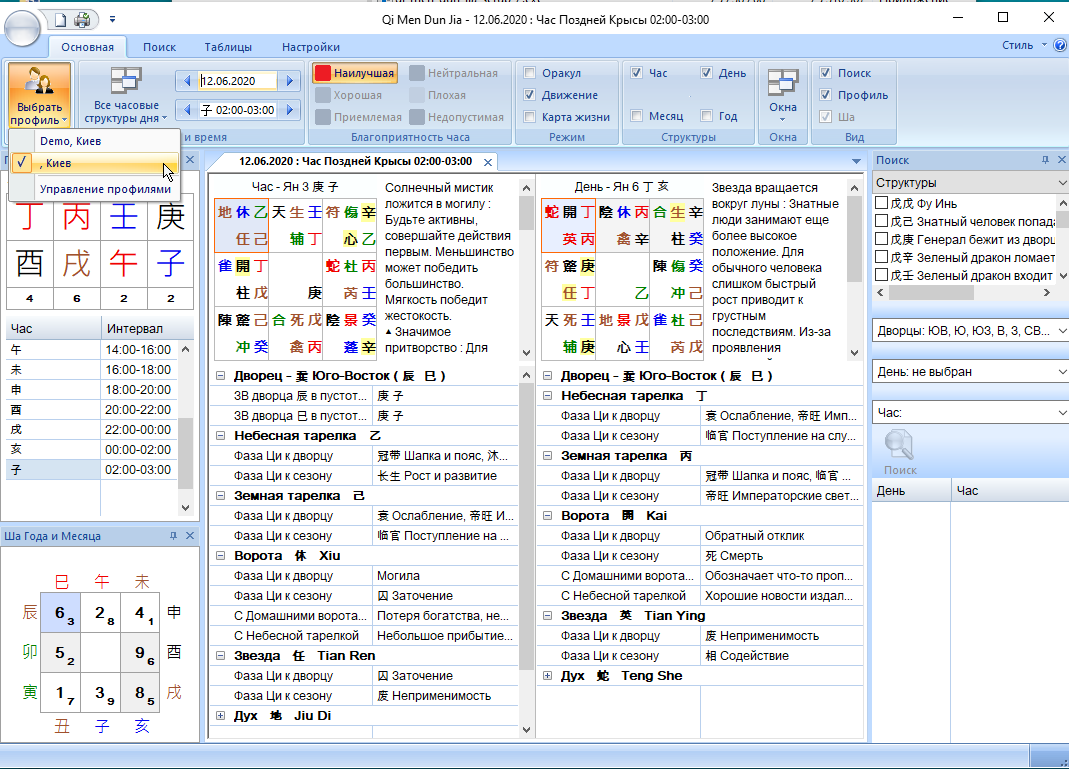Open the quick access toolbar customize arrow
This screenshot has width=1069, height=769.
(112, 20)
